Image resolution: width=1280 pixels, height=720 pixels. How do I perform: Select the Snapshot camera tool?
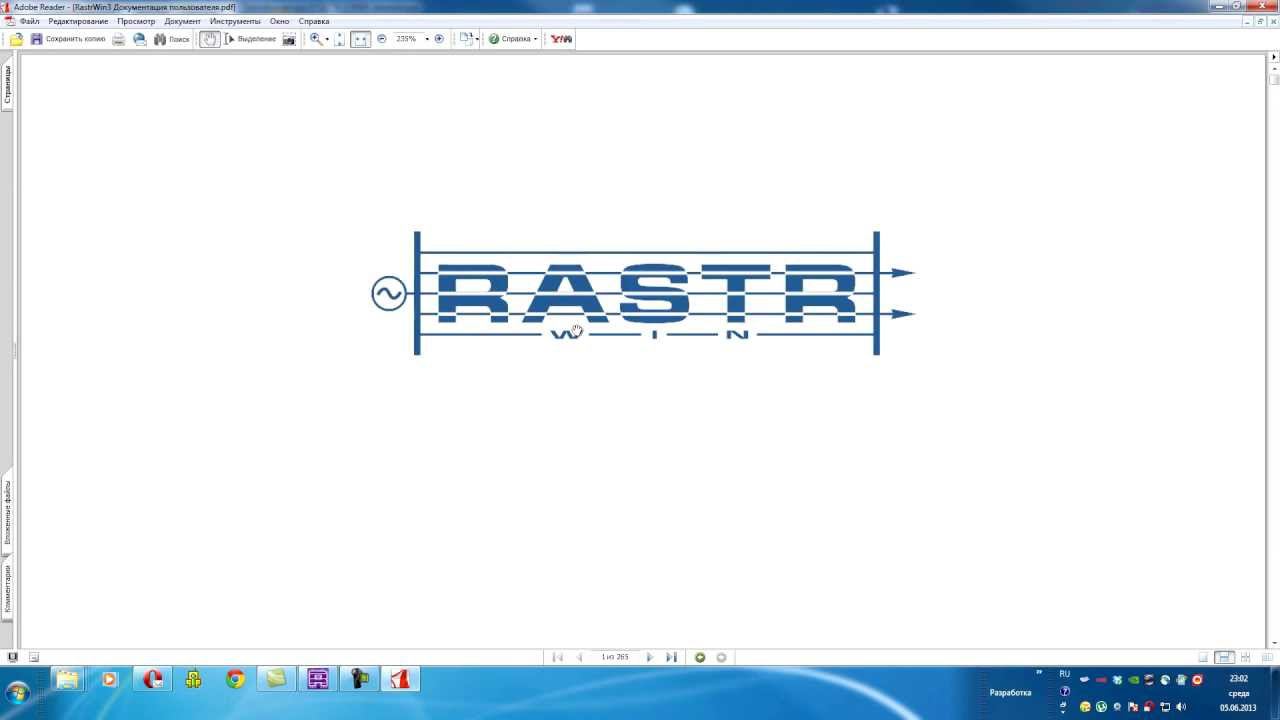click(289, 39)
